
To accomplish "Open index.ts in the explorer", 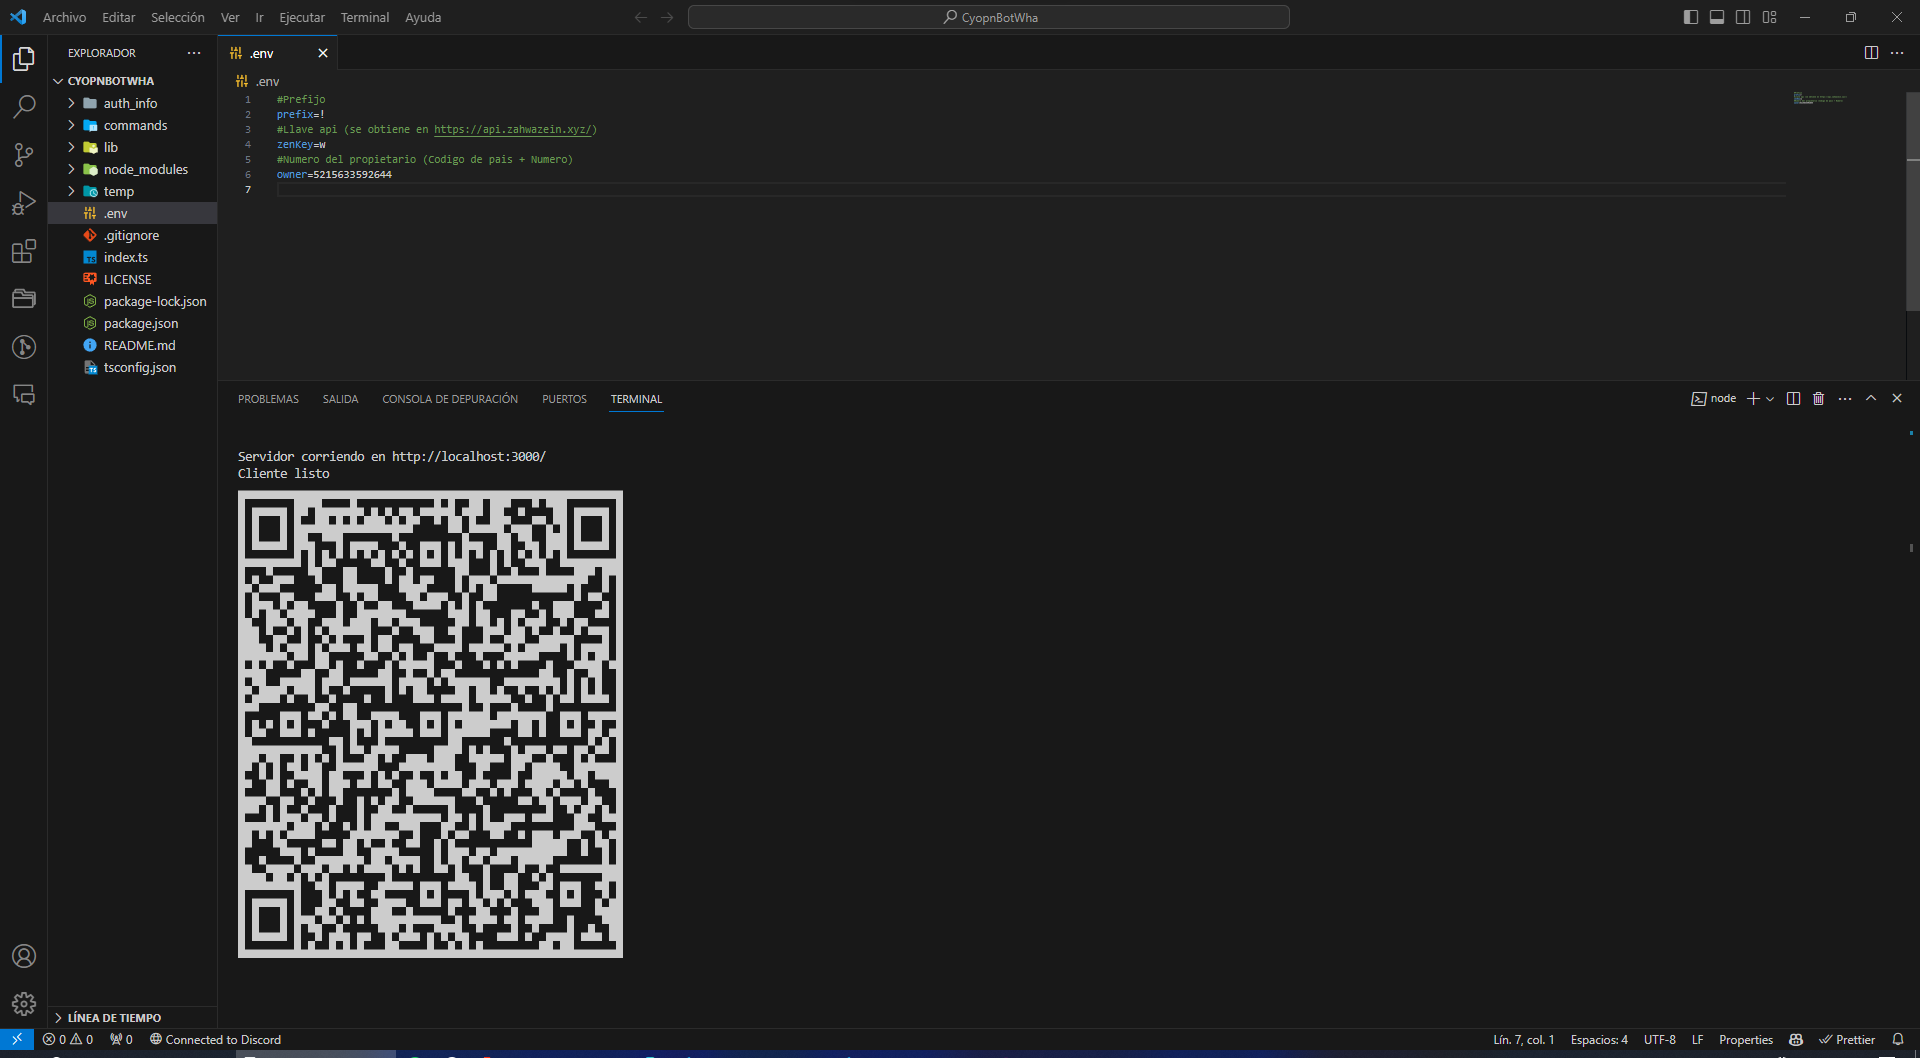I will 132,257.
